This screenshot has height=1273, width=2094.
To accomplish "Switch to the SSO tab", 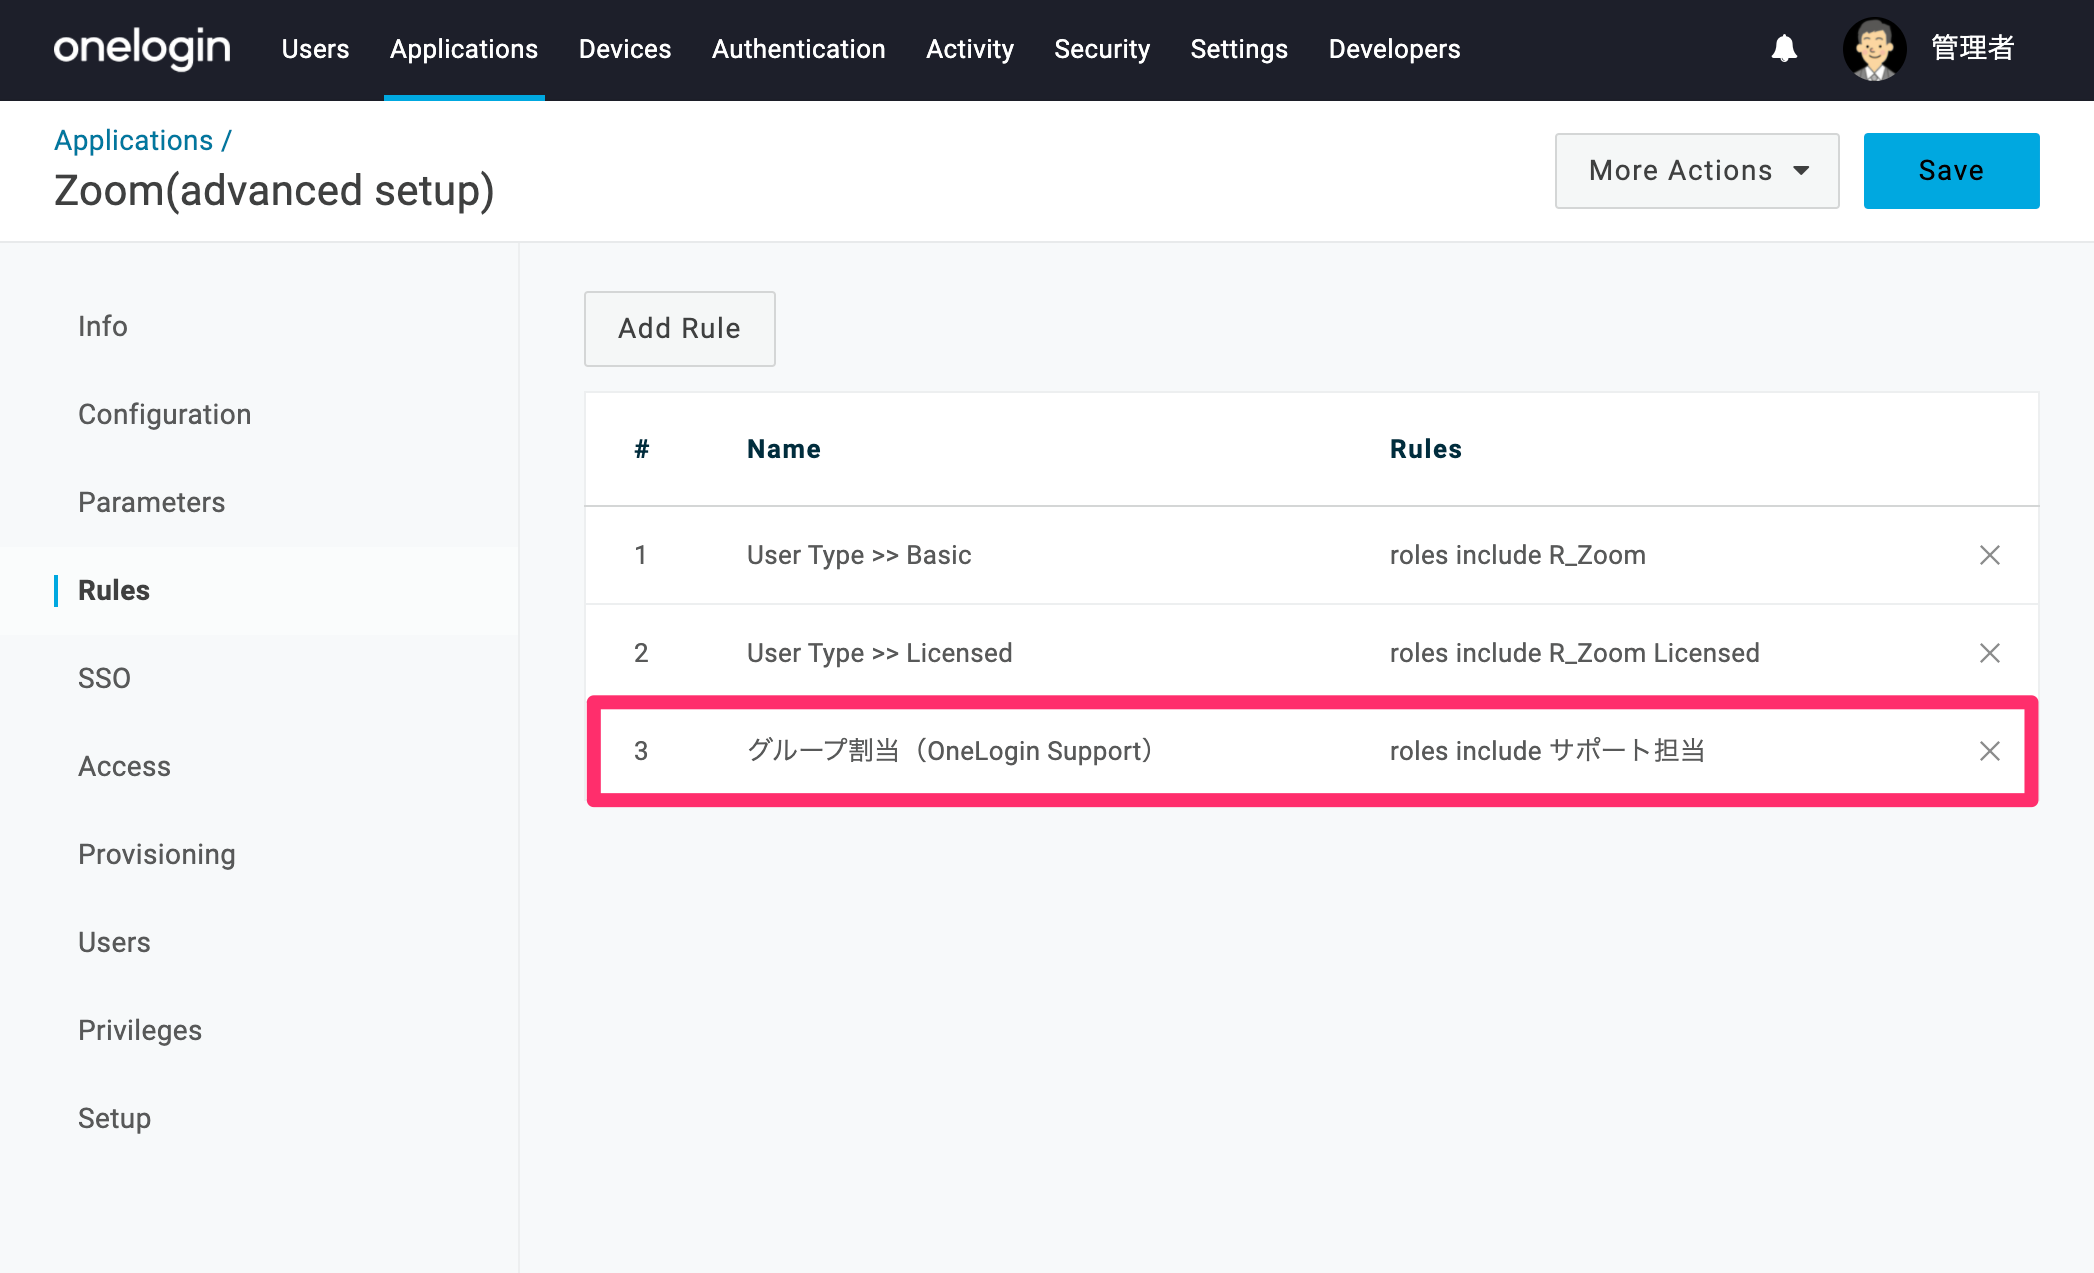I will pyautogui.click(x=105, y=678).
